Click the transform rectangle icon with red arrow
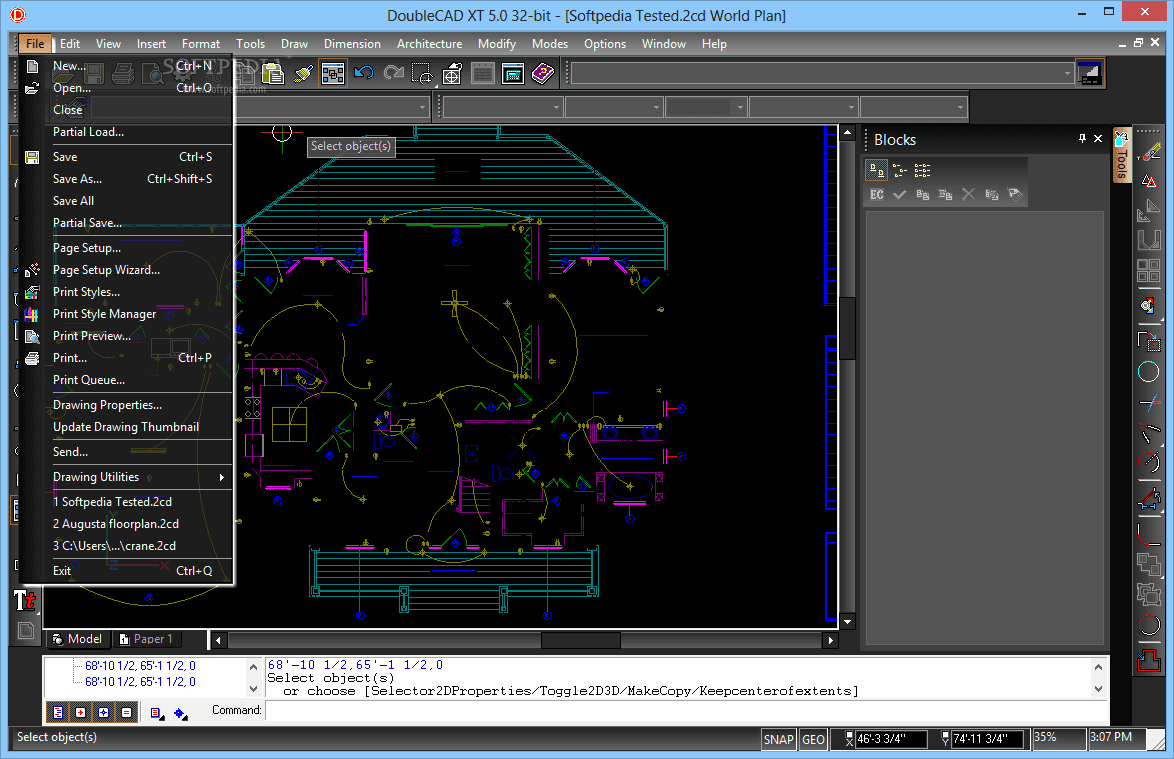 (1149, 341)
